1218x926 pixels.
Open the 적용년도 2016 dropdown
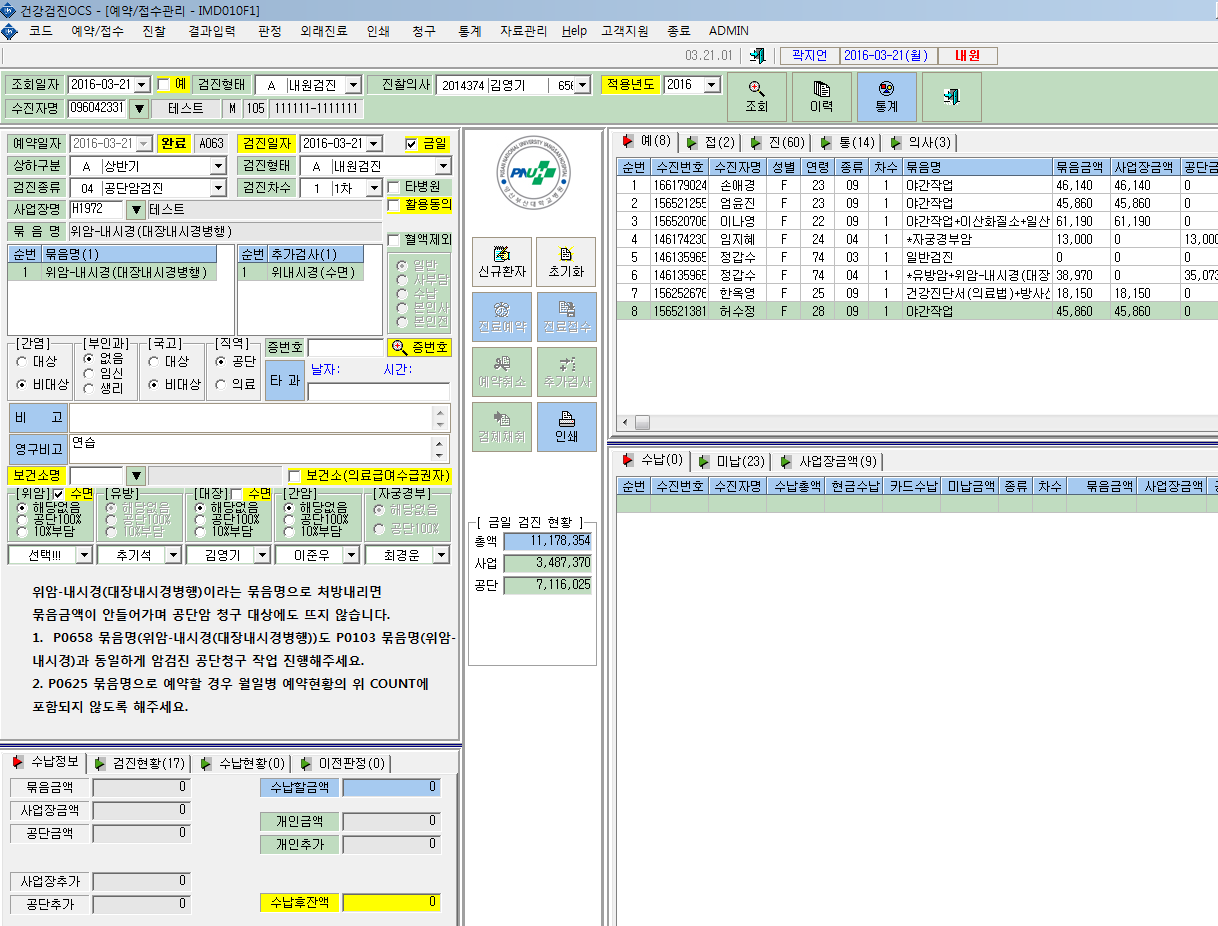712,84
